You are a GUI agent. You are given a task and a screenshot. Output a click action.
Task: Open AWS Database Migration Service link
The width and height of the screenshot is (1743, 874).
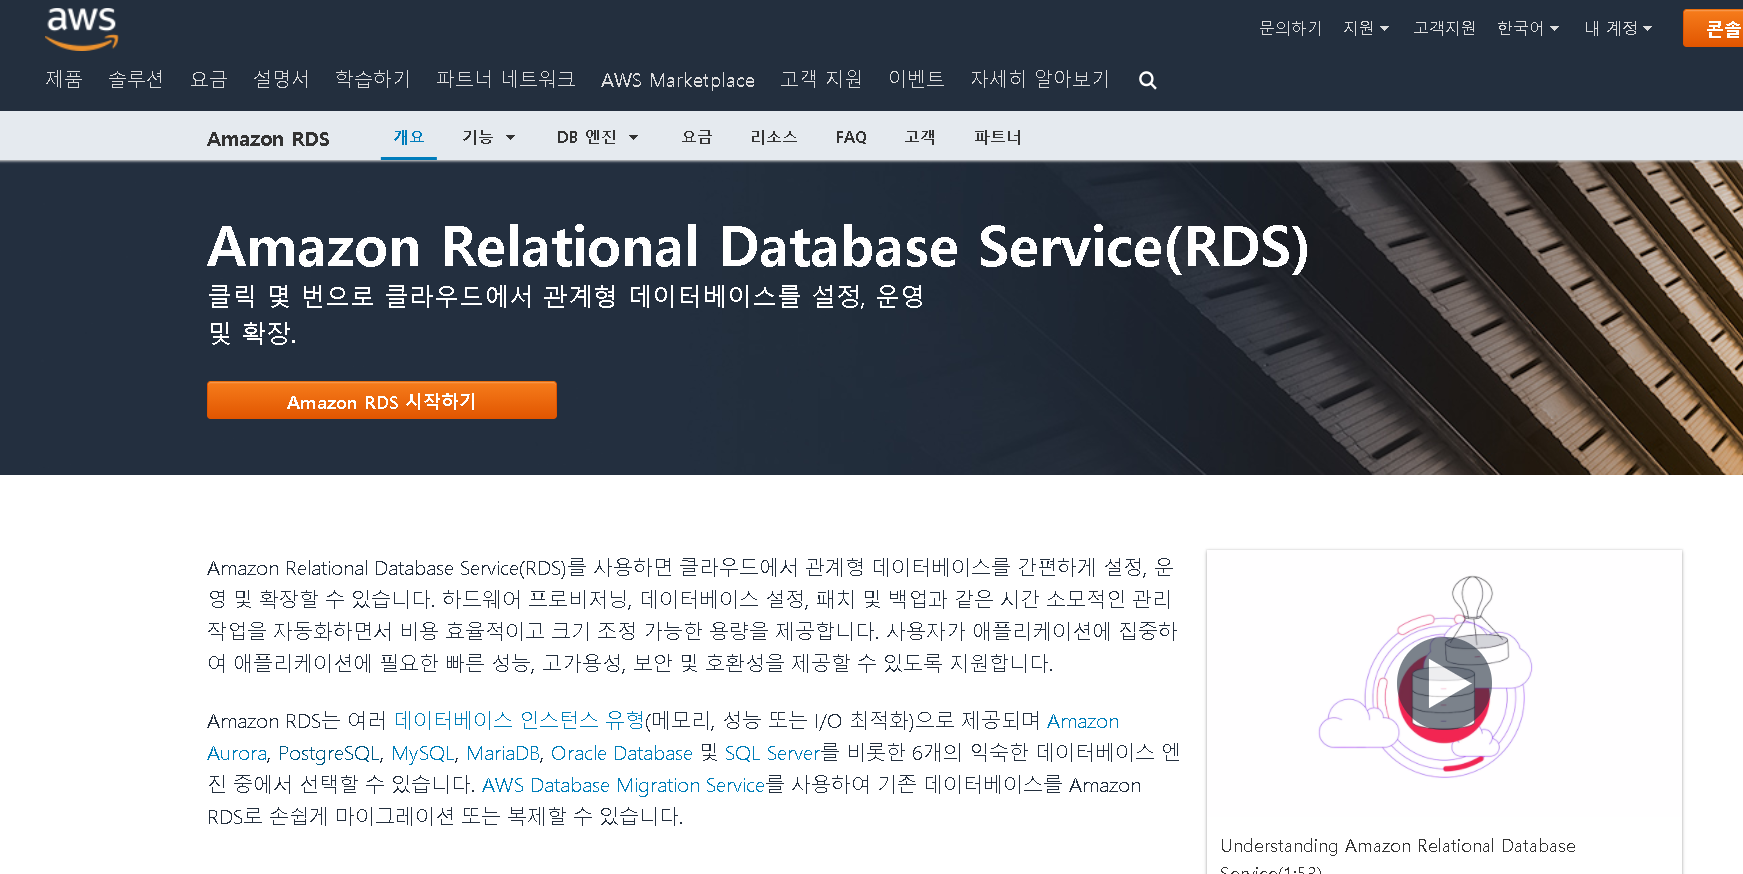tap(623, 785)
